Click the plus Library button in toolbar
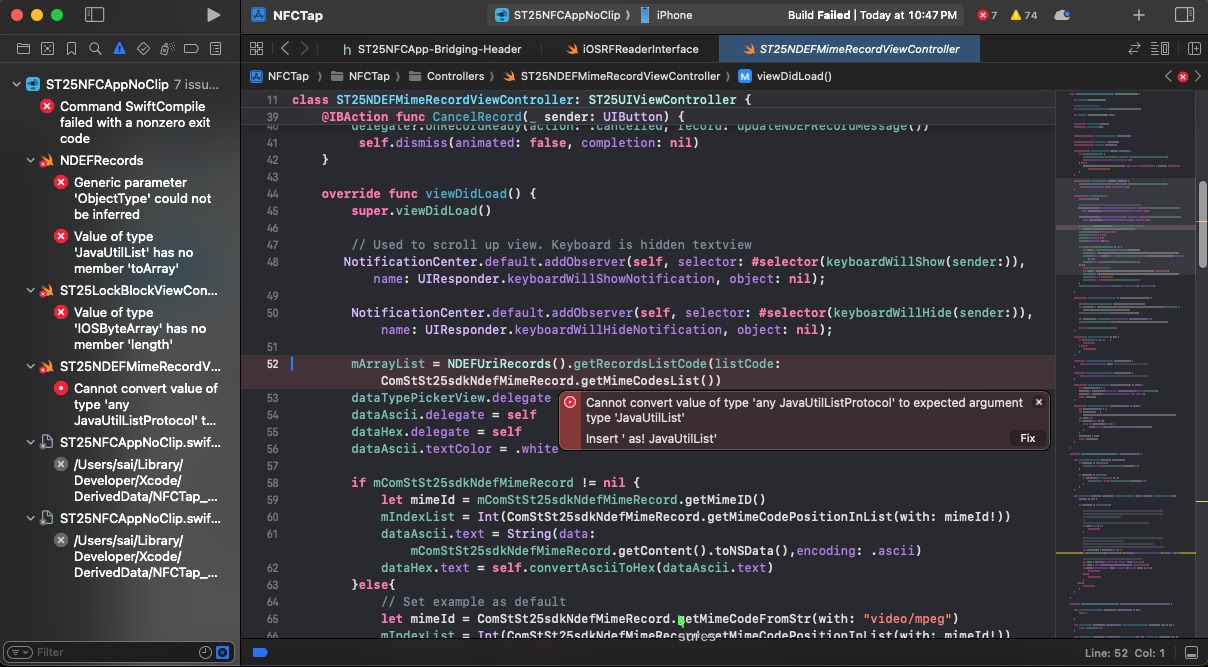This screenshot has width=1208, height=667. click(1139, 15)
